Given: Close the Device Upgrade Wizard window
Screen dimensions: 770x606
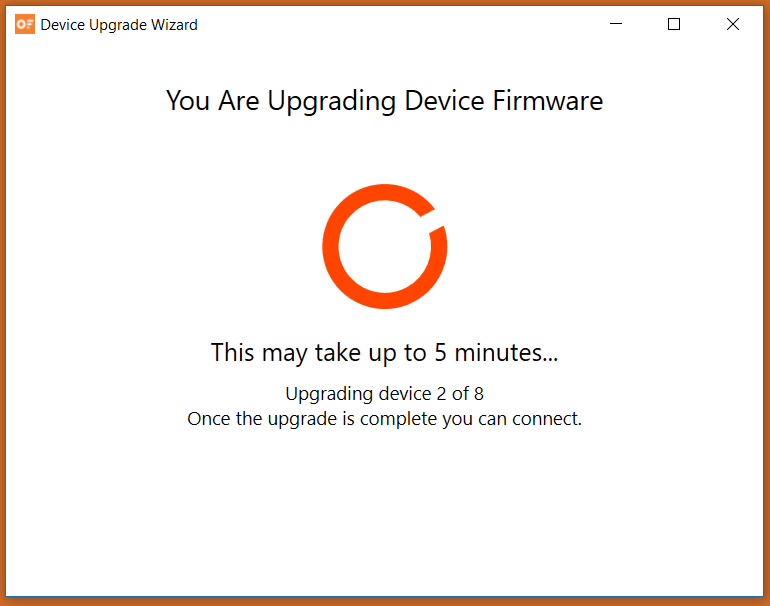Looking at the screenshot, I should coord(733,24).
